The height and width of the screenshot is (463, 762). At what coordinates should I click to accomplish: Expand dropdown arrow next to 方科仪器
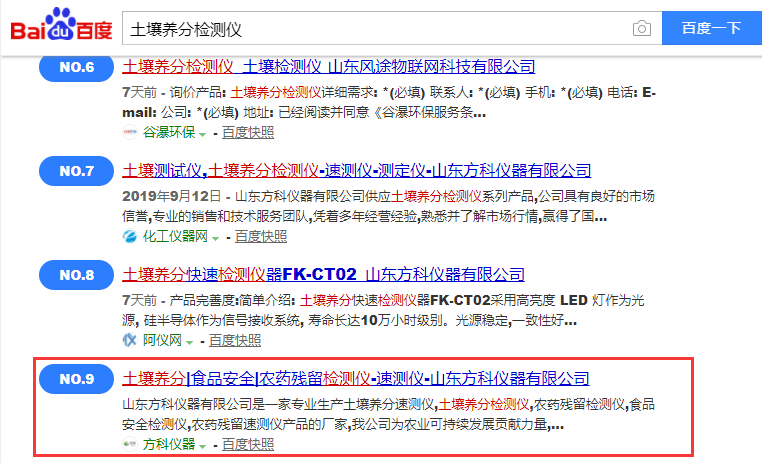[203, 446]
